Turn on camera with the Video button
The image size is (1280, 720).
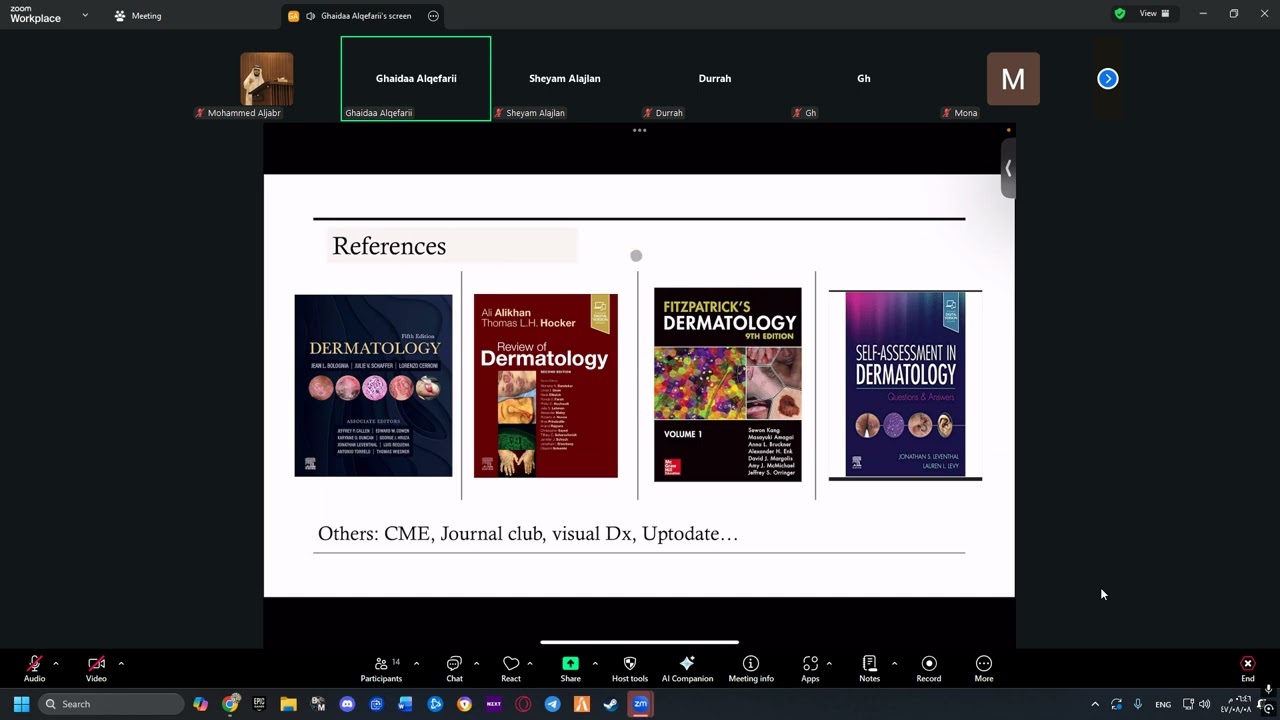pos(96,668)
